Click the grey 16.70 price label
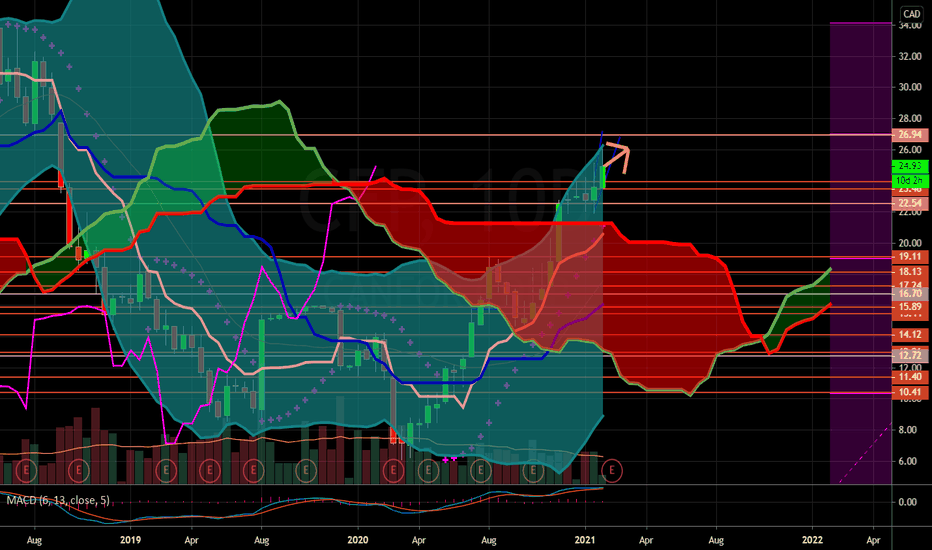Viewport: 932px width, 550px height. click(x=909, y=294)
